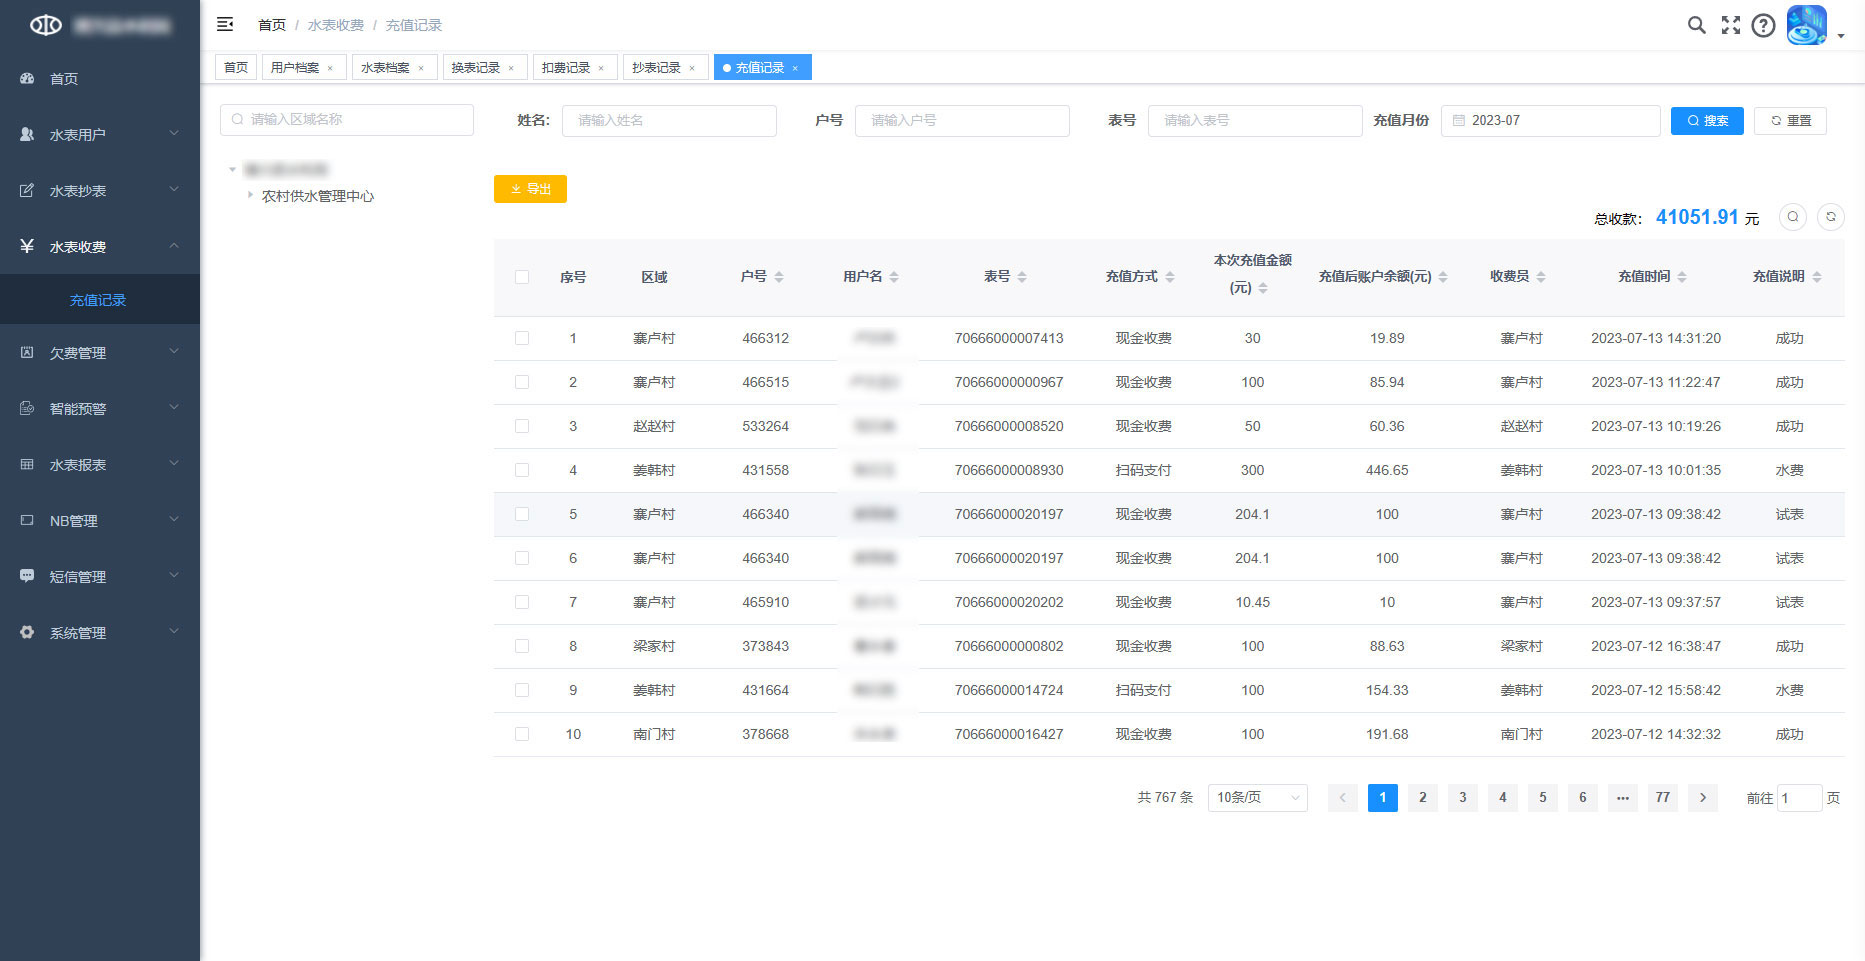1865x961 pixels.
Task: Select the checkbox for row 1
Action: pyautogui.click(x=522, y=338)
